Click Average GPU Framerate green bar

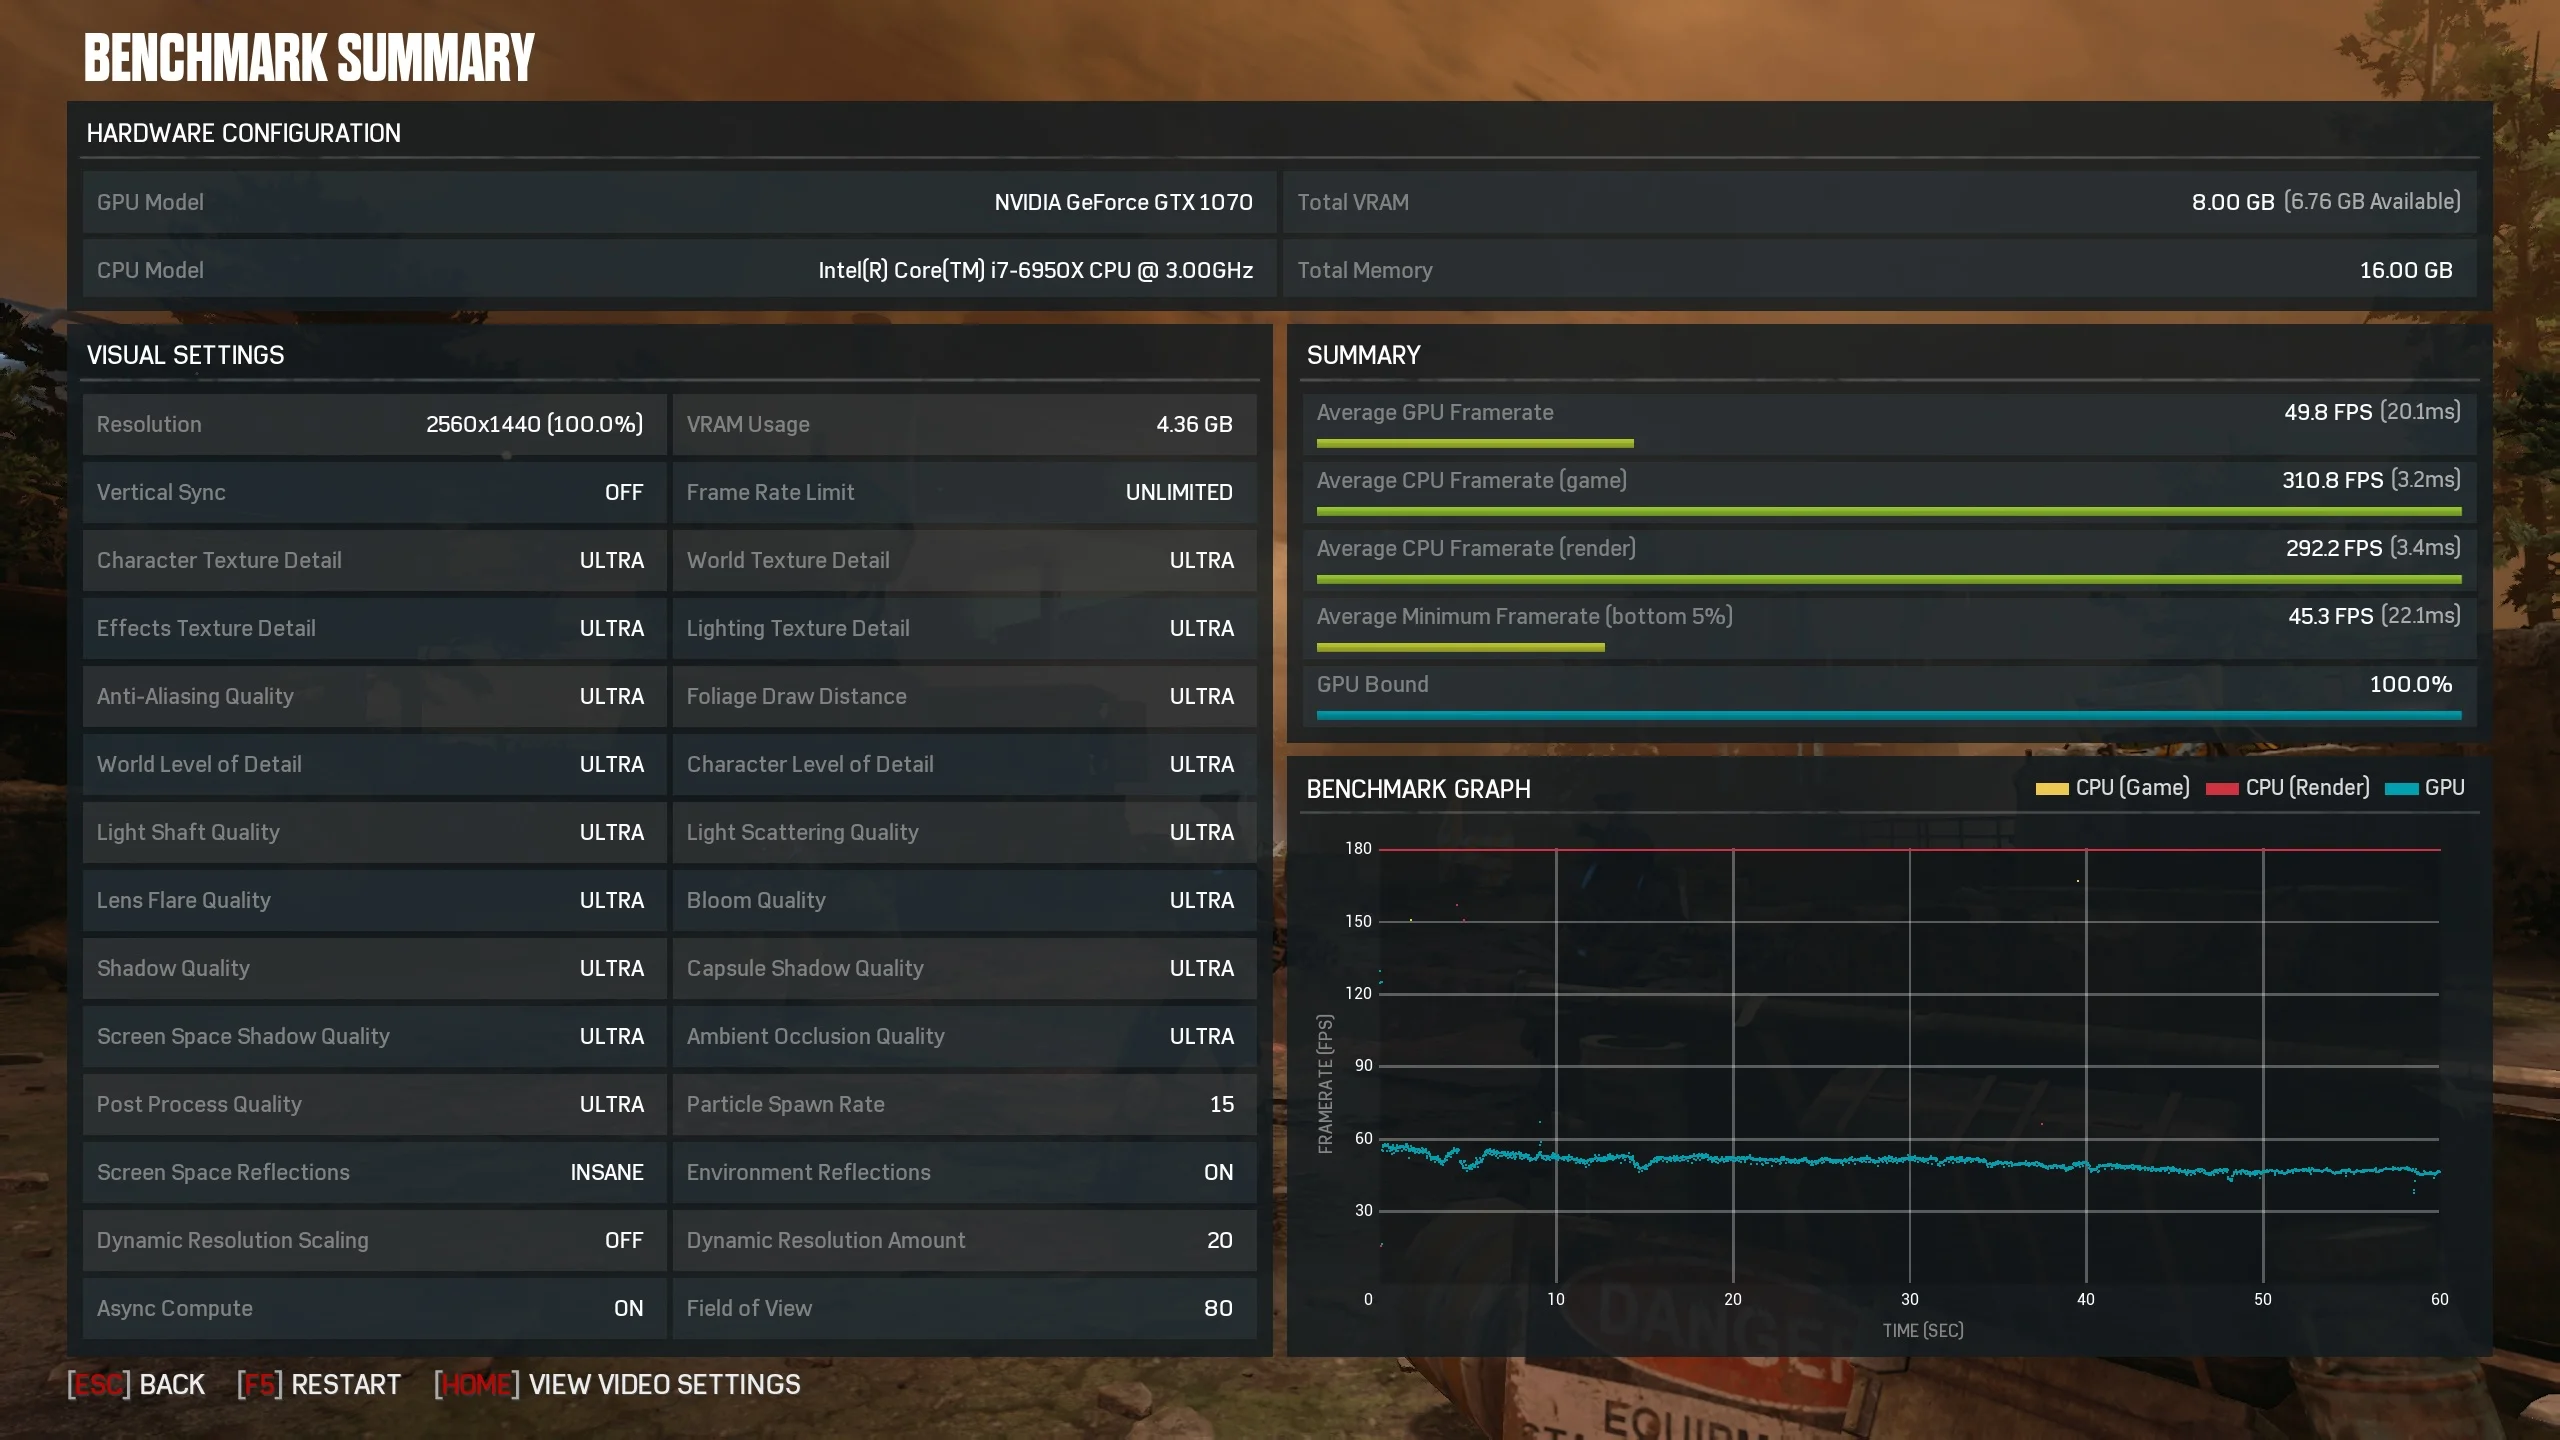click(x=1475, y=443)
